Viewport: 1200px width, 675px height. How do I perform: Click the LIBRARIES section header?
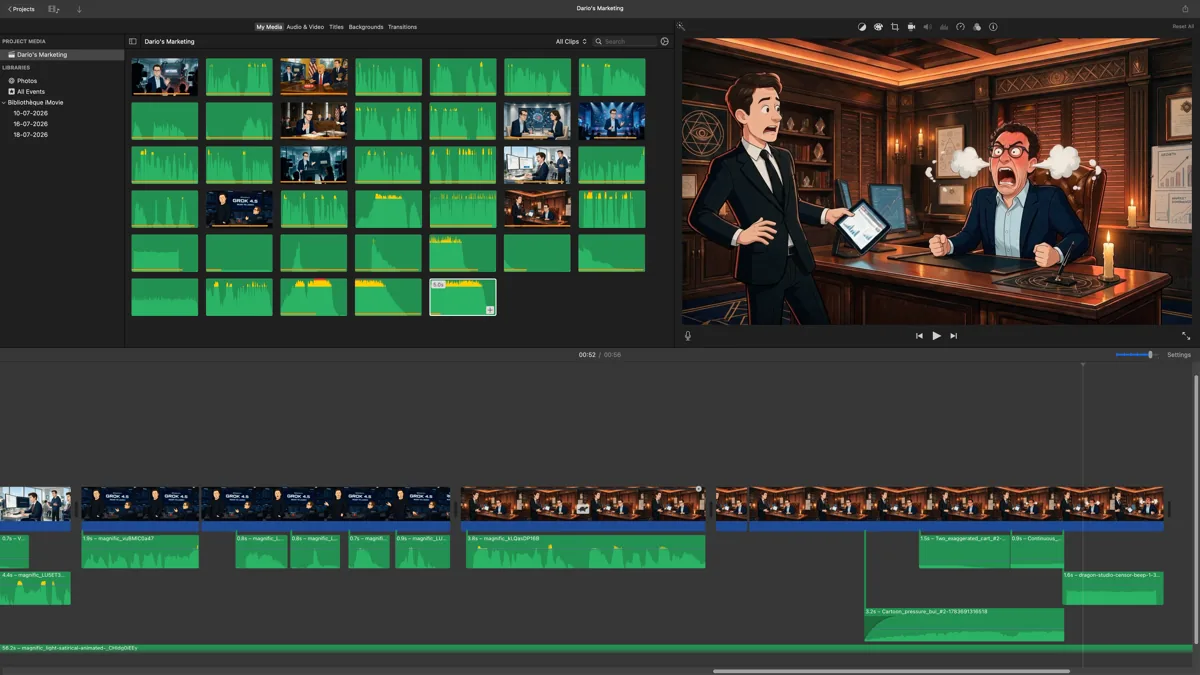[x=16, y=67]
